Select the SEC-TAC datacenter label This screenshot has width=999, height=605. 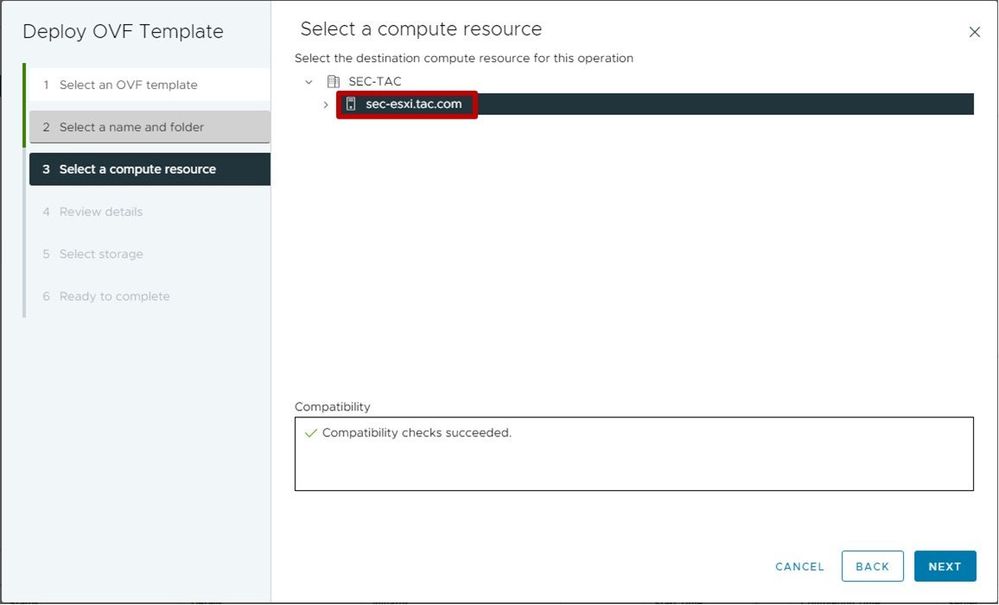pyautogui.click(x=375, y=82)
